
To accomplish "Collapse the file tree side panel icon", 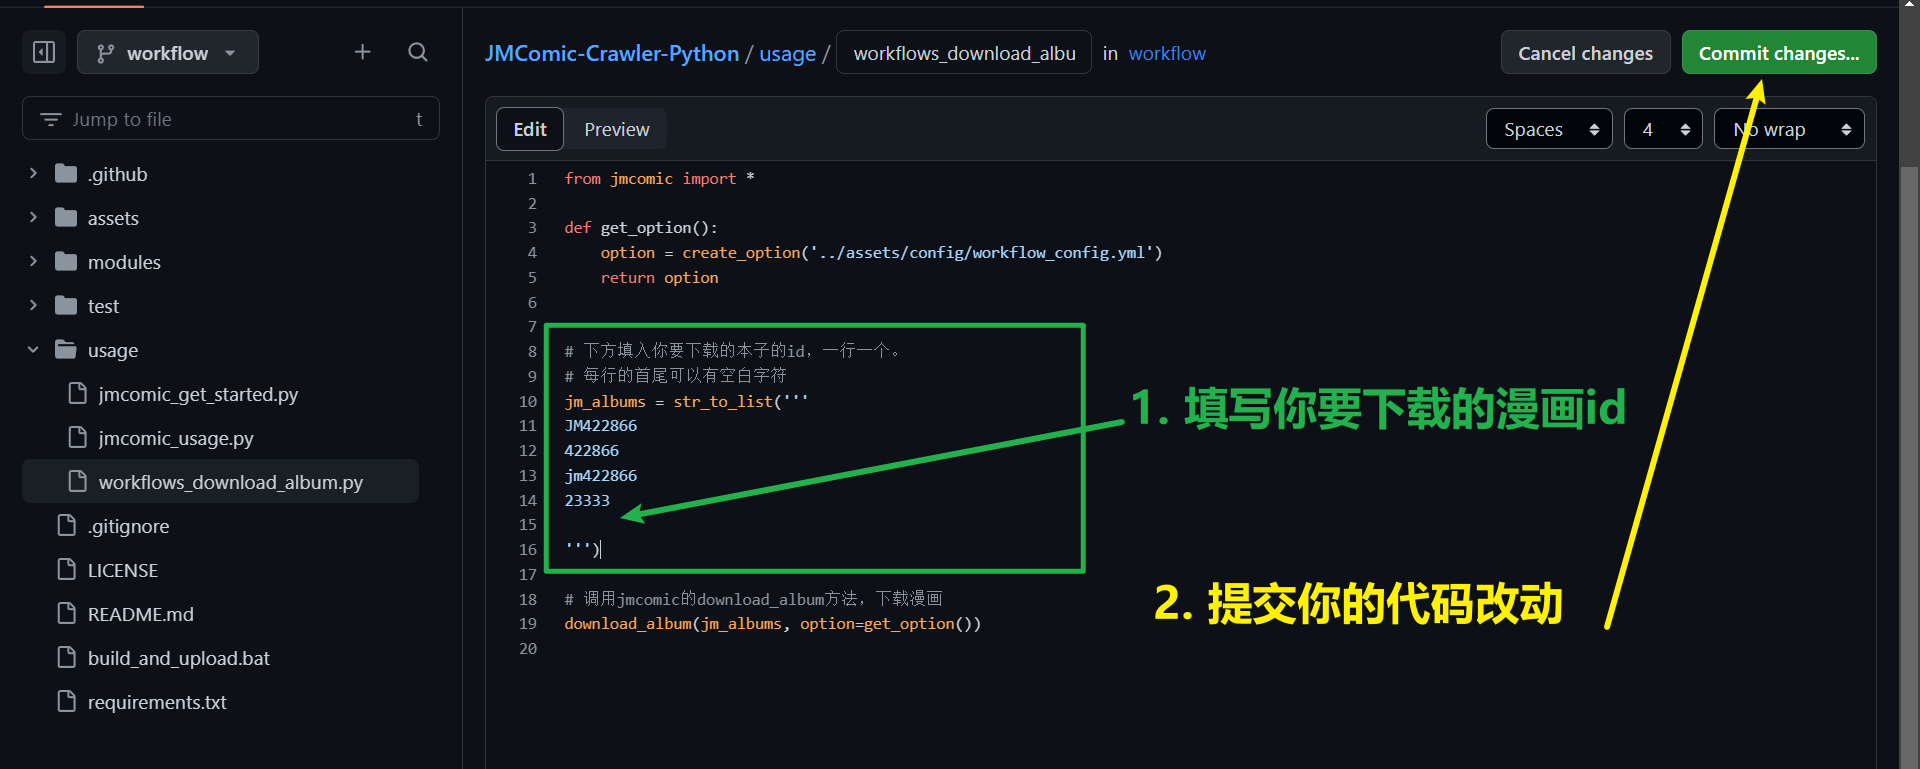I will click(x=44, y=52).
